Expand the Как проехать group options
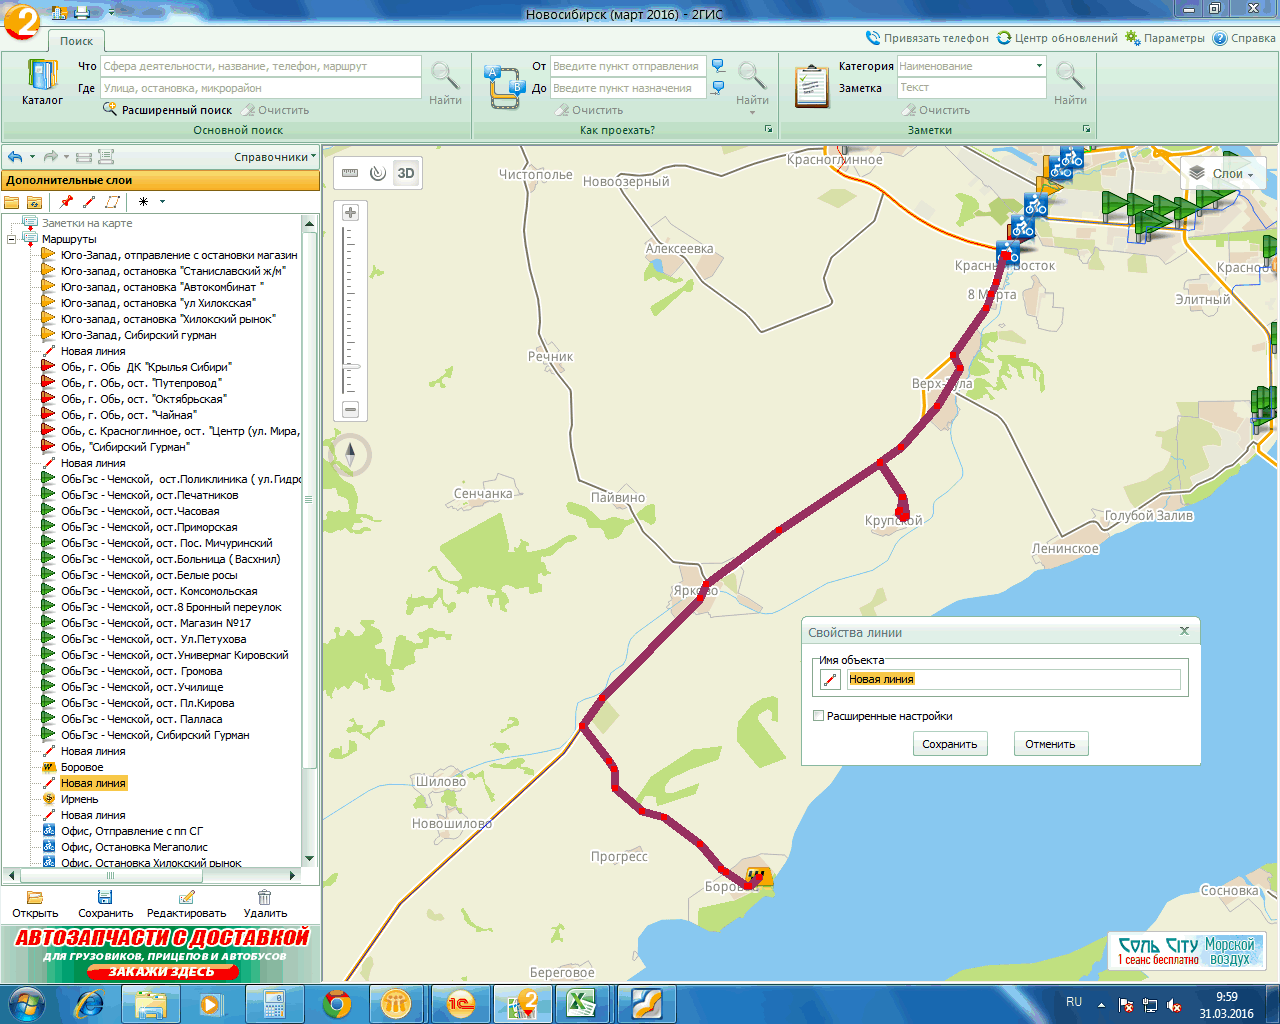 (x=769, y=130)
